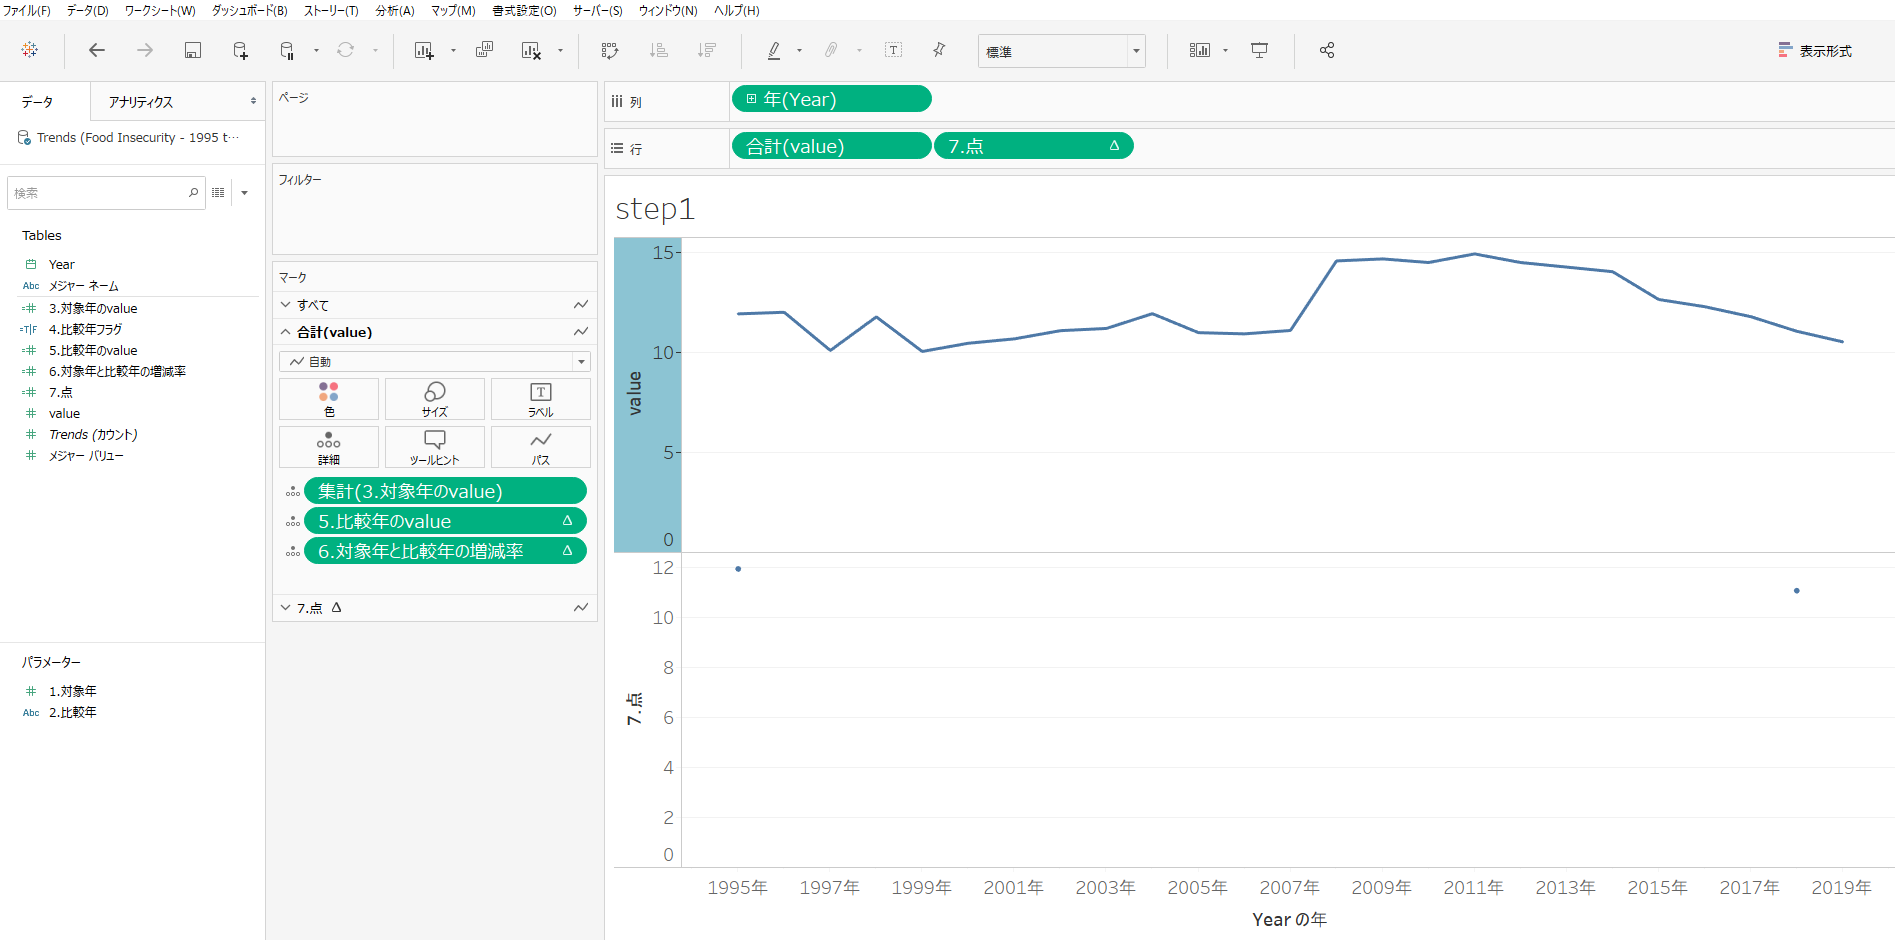
Task: Redo with the forward arrow icon
Action: (x=145, y=50)
